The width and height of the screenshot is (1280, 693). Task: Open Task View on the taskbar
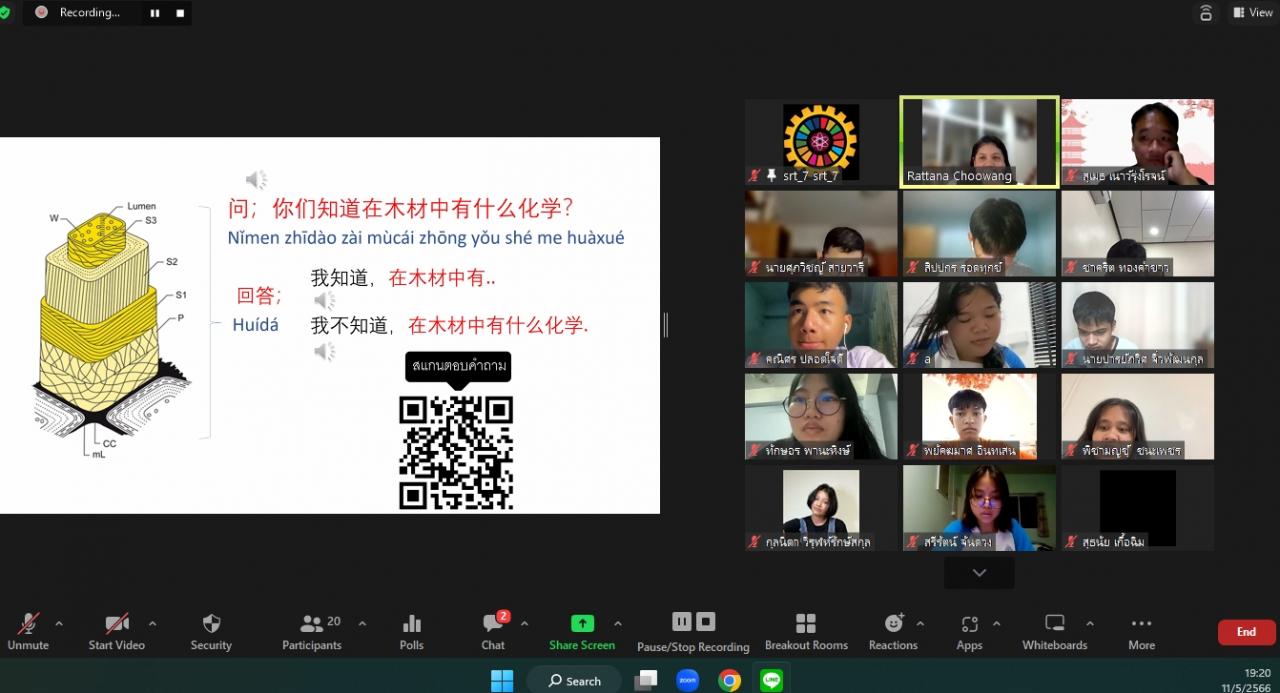pyautogui.click(x=646, y=680)
